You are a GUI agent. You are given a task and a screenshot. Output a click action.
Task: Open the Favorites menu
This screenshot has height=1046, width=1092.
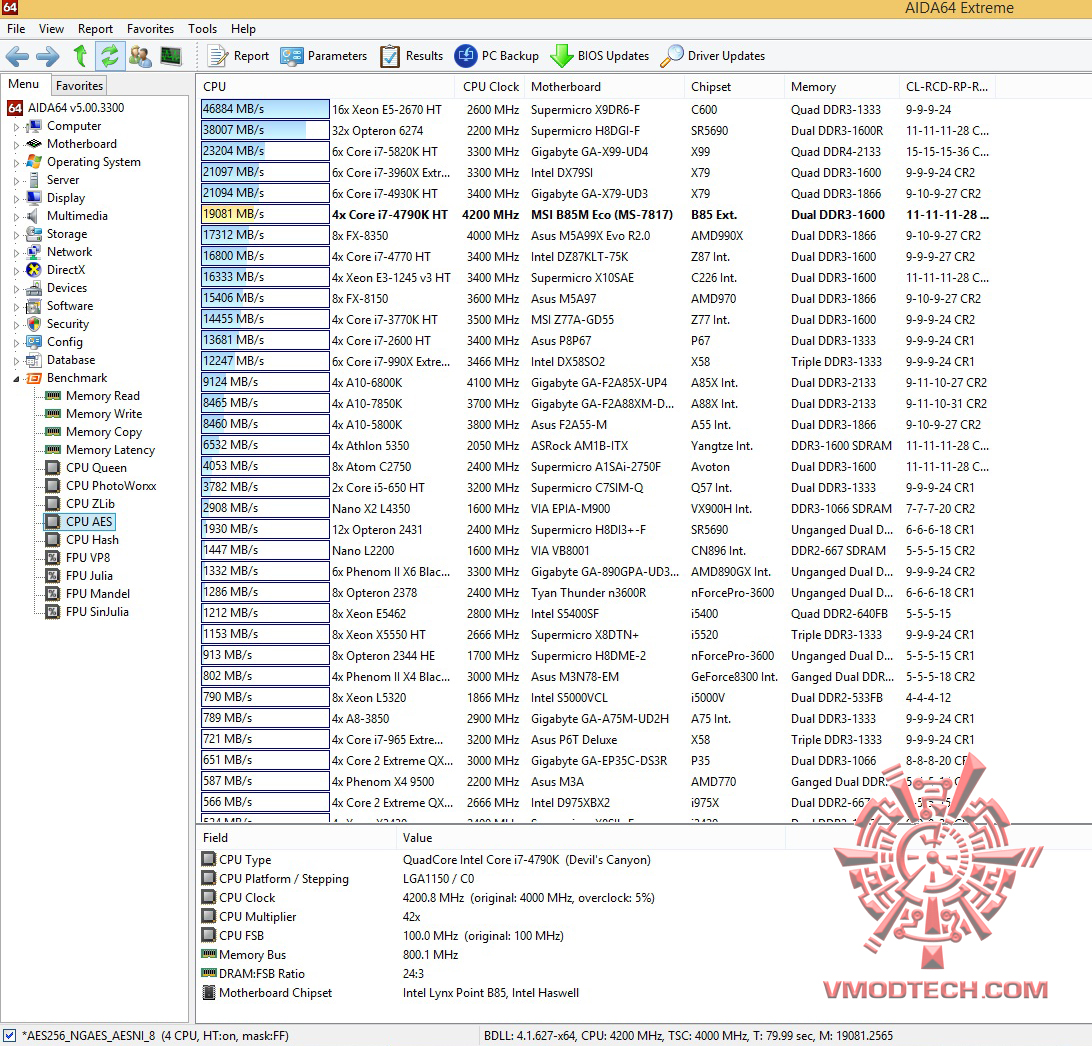(150, 29)
